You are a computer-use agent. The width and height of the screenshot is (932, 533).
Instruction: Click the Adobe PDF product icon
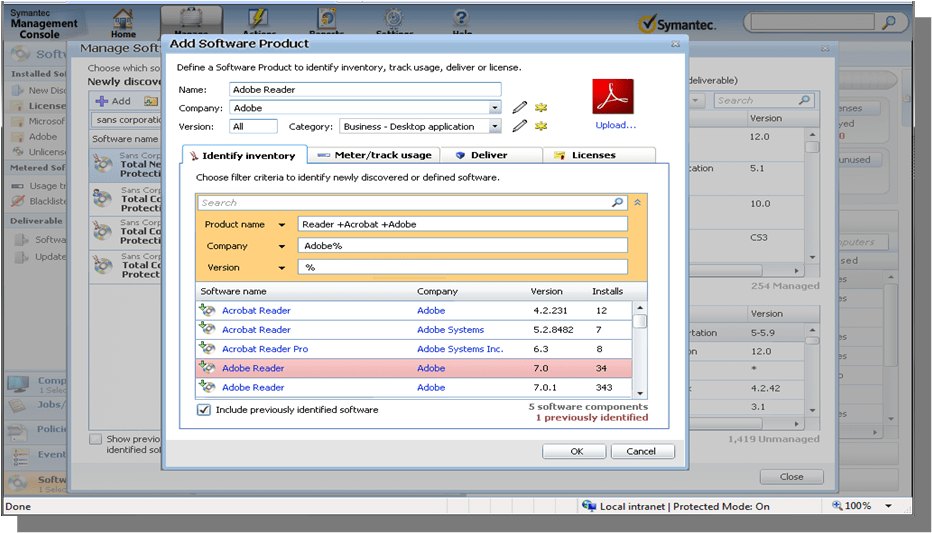coord(613,96)
